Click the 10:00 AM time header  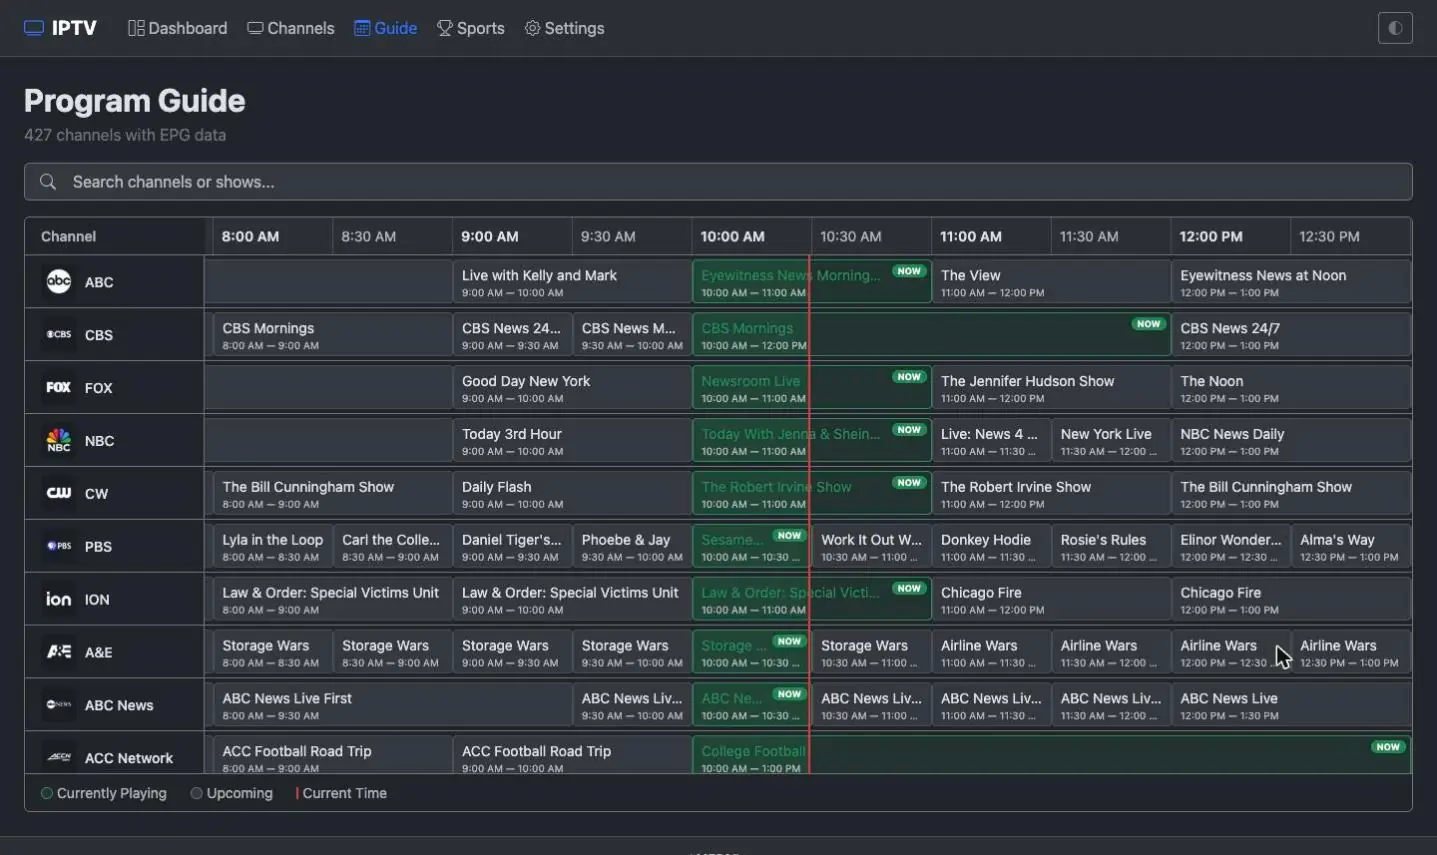pyautogui.click(x=751, y=237)
